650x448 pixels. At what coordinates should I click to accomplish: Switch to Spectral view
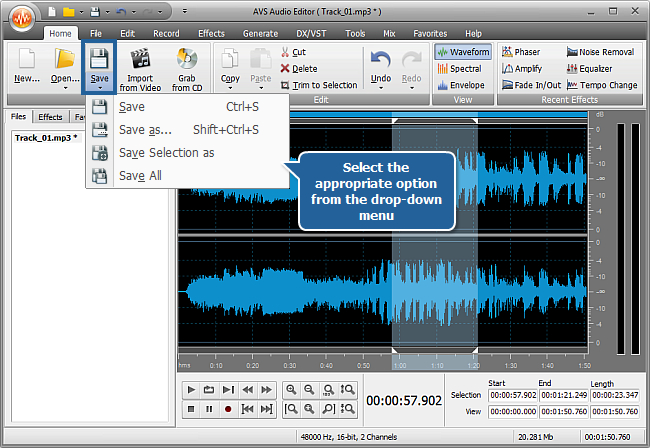[x=459, y=69]
